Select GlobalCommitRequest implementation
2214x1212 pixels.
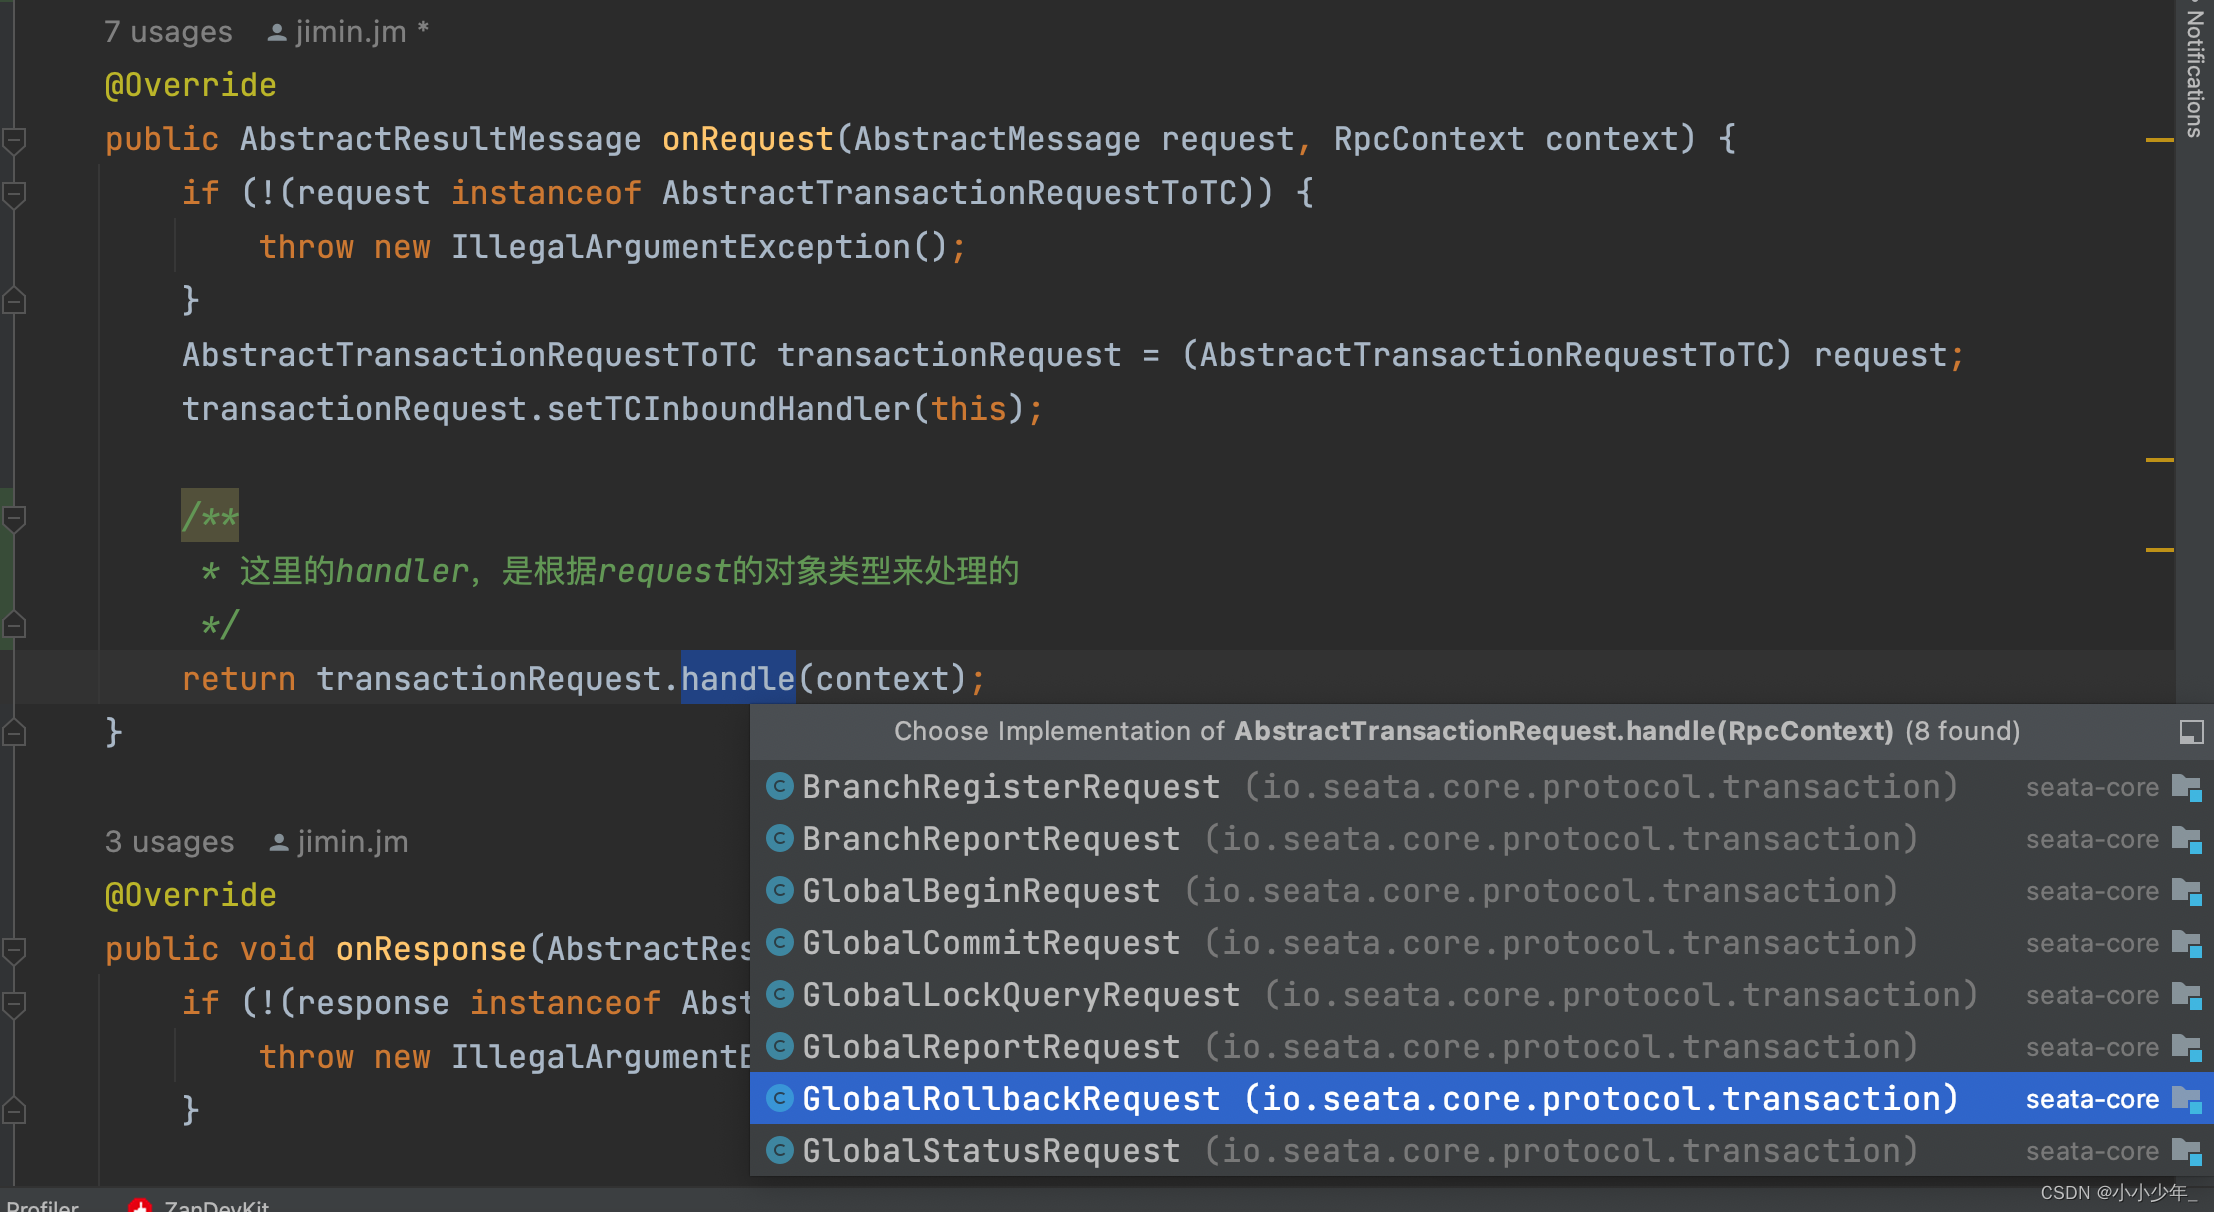1482,943
